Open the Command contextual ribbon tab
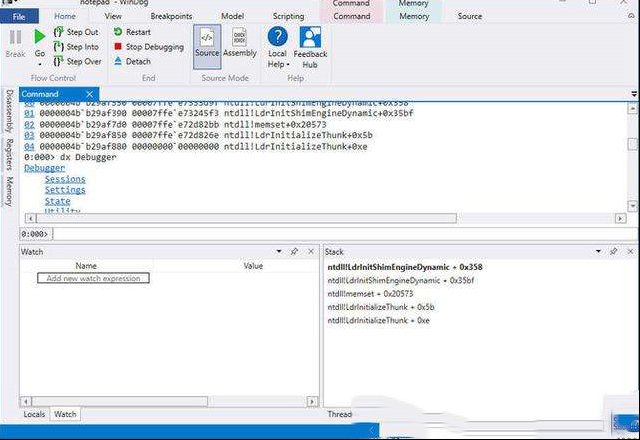The height and width of the screenshot is (440, 640). (x=351, y=16)
